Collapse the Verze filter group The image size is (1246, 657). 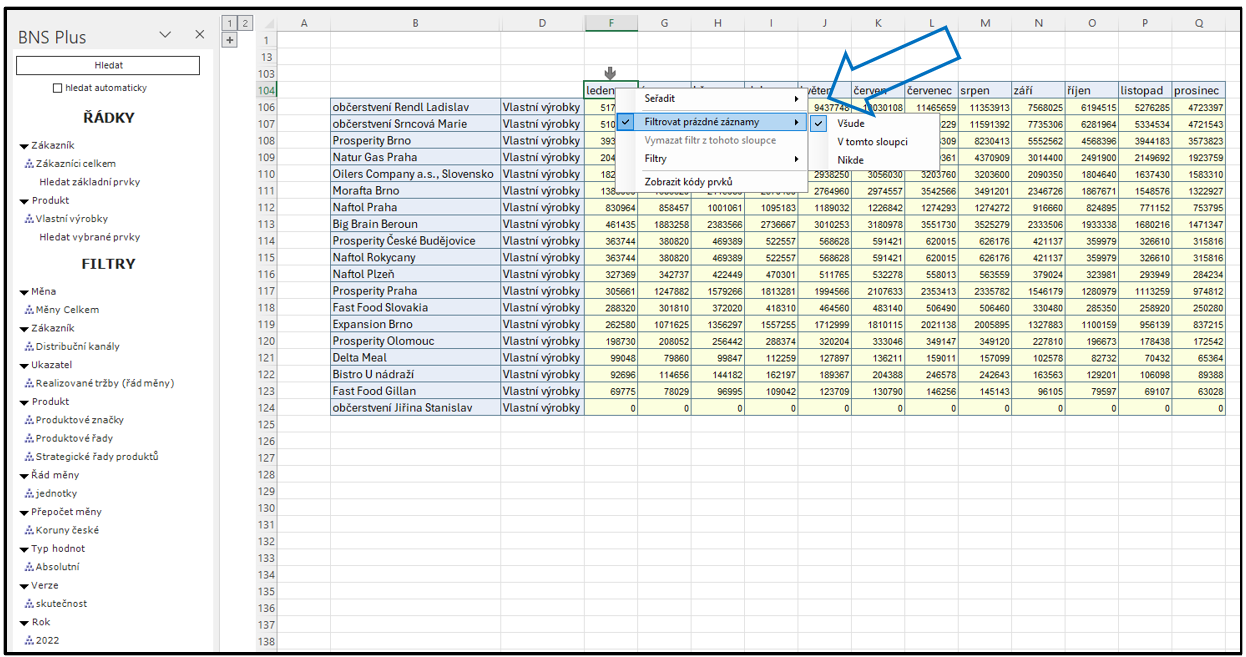pos(24,586)
